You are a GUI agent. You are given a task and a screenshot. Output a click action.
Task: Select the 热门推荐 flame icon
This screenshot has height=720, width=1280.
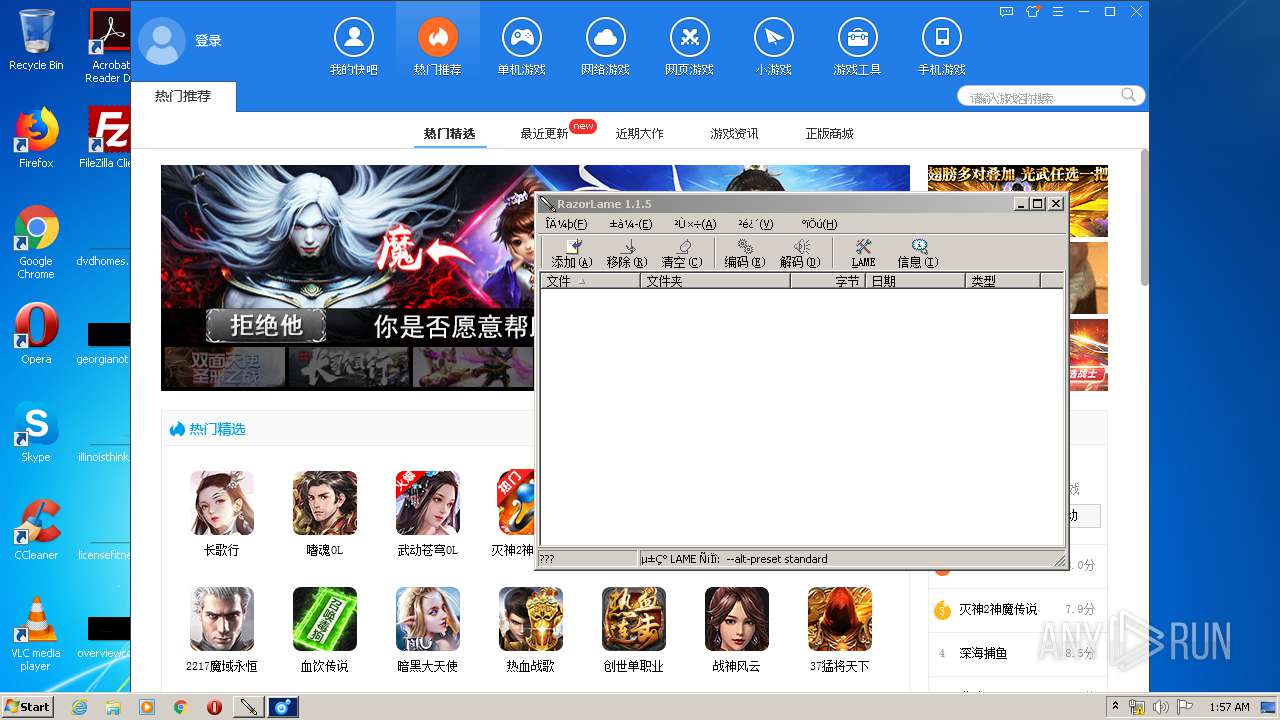click(437, 38)
